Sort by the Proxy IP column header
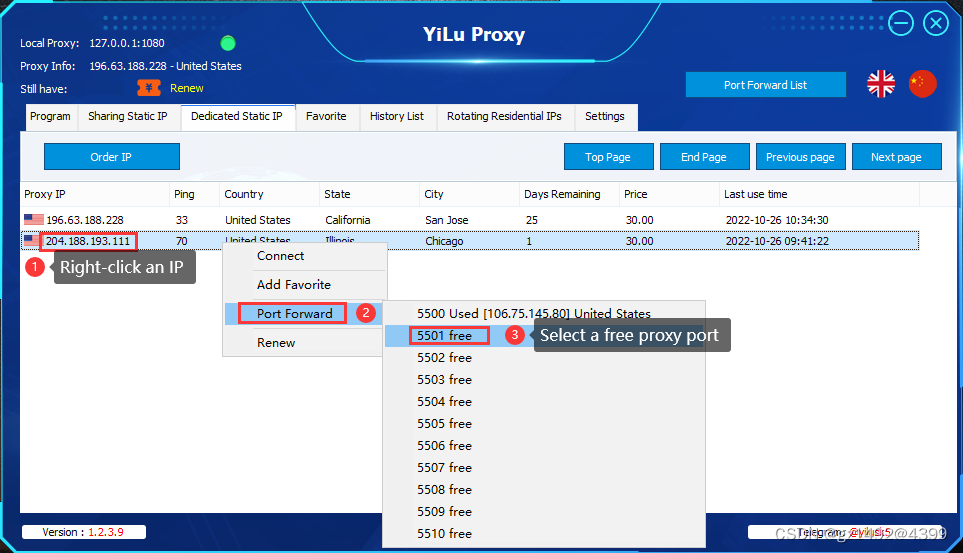 (x=95, y=194)
